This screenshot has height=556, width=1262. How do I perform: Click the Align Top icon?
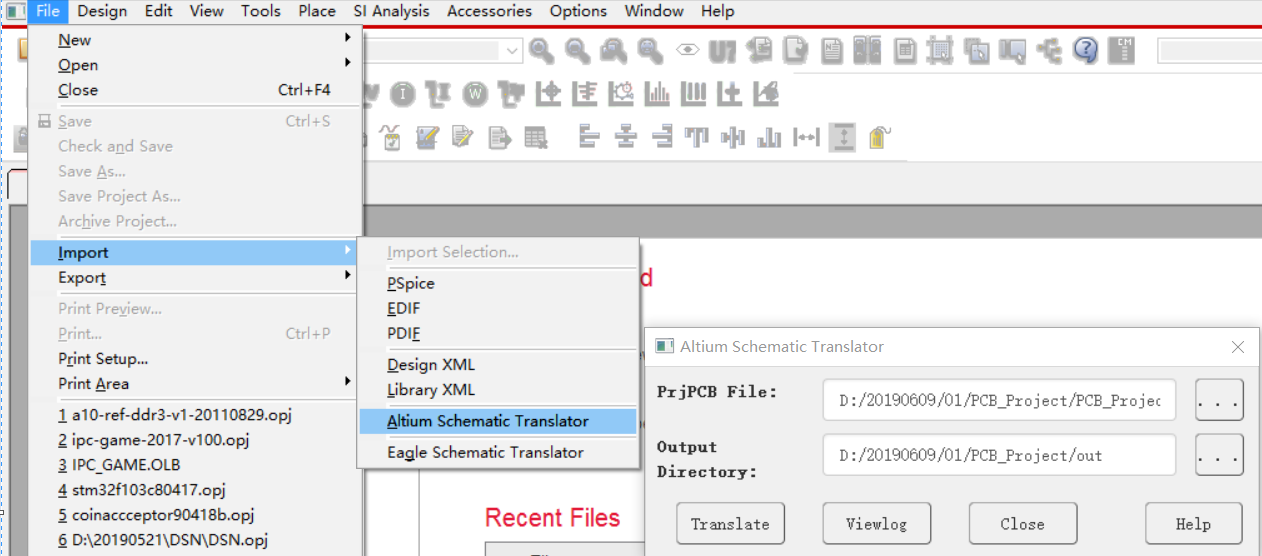tap(697, 137)
